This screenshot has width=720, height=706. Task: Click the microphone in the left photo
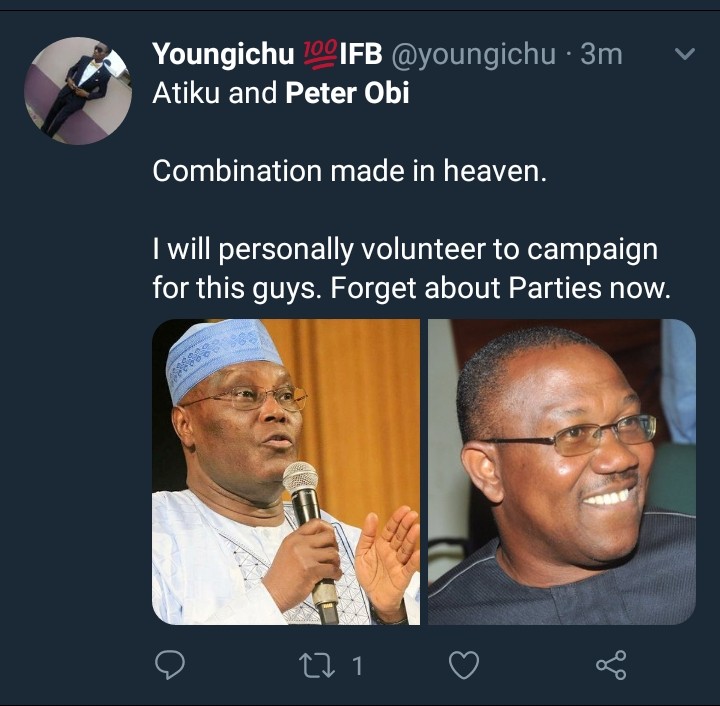coord(303,500)
